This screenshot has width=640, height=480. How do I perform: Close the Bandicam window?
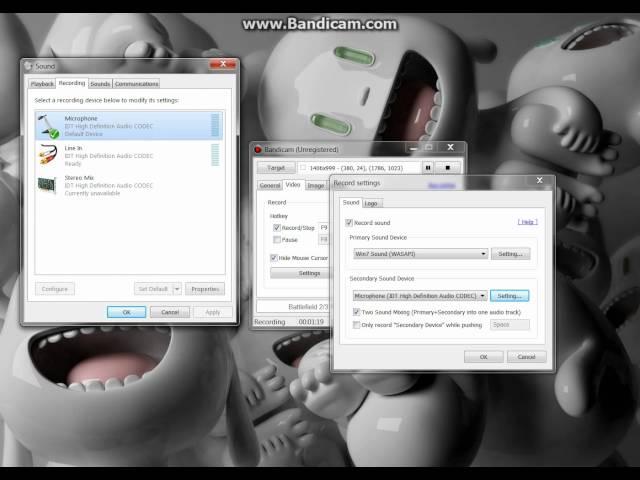tap(450, 147)
